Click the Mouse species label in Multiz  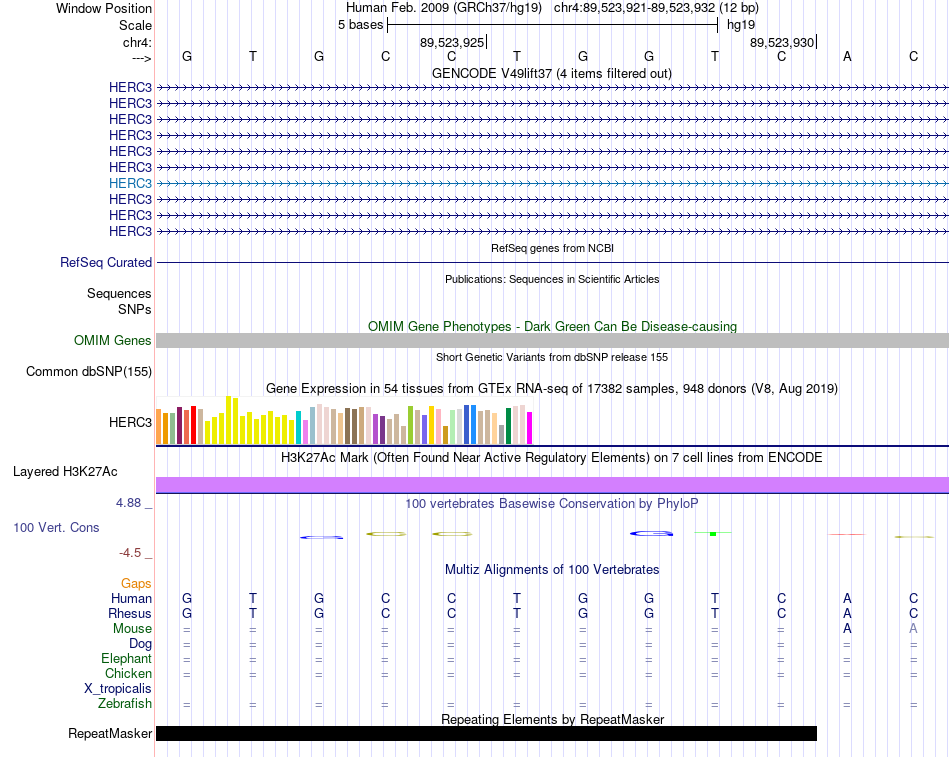click(132, 629)
